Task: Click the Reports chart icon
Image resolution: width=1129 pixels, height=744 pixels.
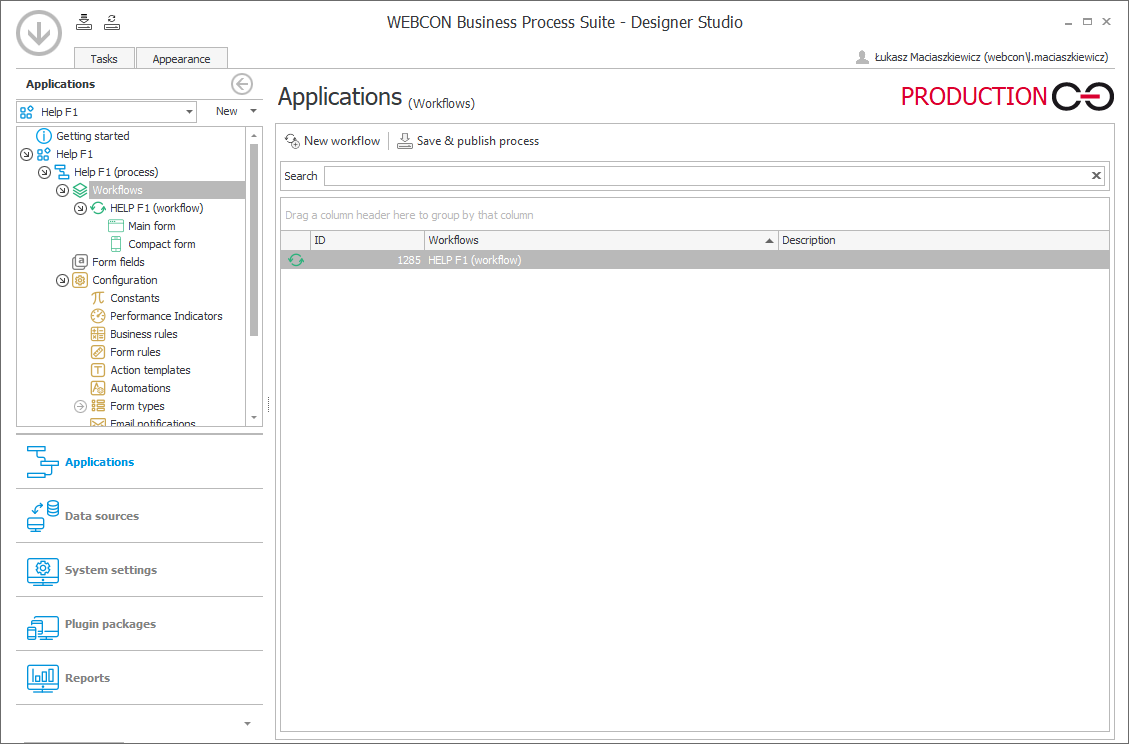Action: tap(42, 678)
